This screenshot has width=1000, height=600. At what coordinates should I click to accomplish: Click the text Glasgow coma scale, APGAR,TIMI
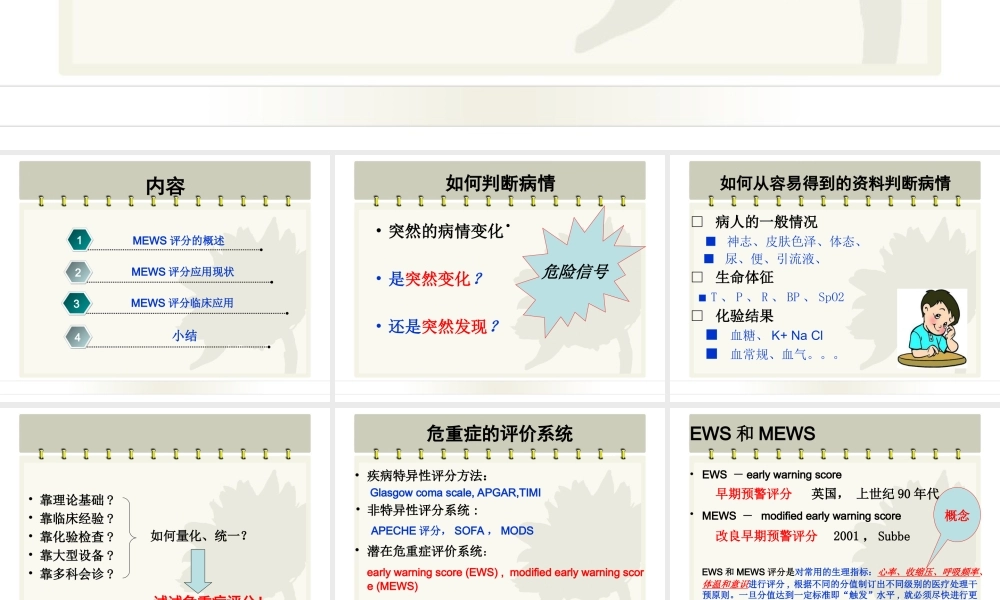tap(455, 492)
